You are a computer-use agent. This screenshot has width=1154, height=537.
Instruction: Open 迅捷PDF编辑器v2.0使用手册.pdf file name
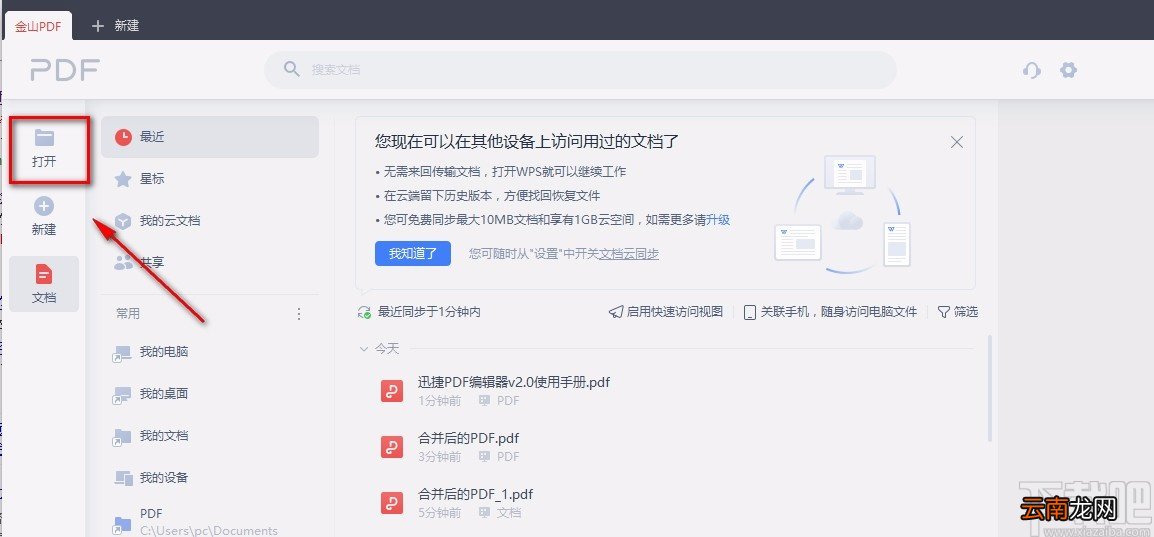(x=514, y=382)
